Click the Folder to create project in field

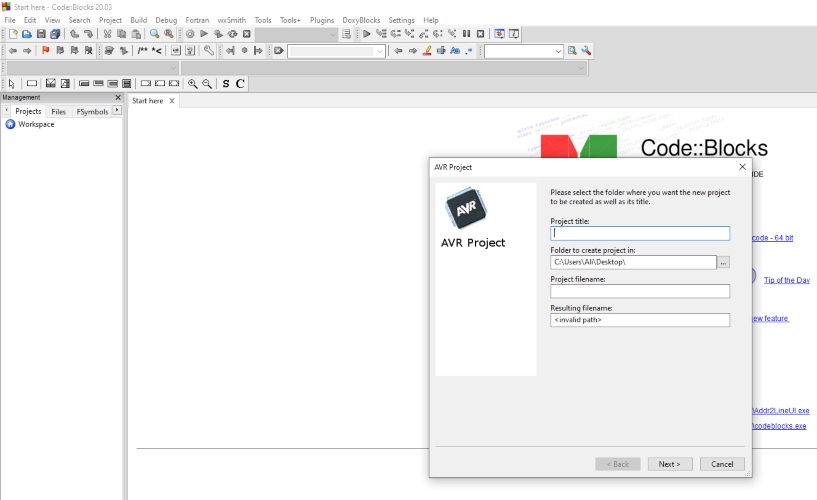[x=633, y=262]
